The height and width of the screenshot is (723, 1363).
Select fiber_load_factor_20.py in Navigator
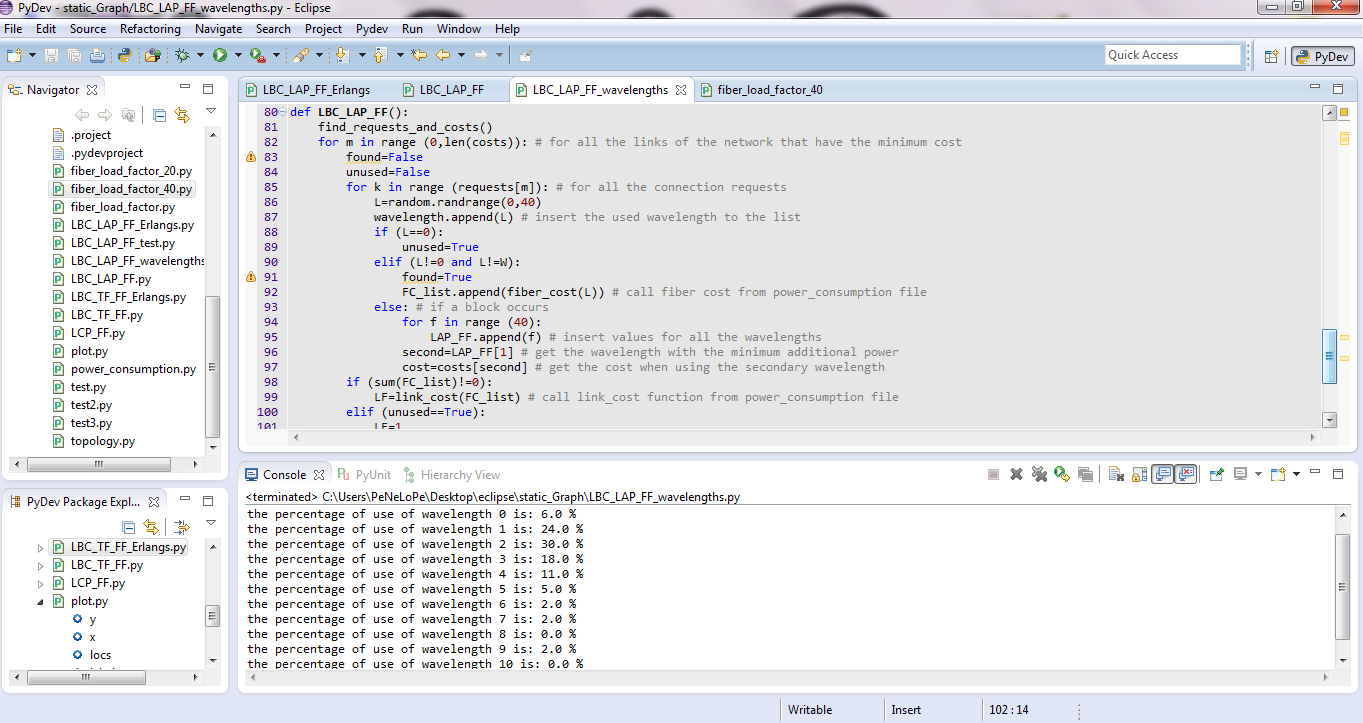pos(130,171)
